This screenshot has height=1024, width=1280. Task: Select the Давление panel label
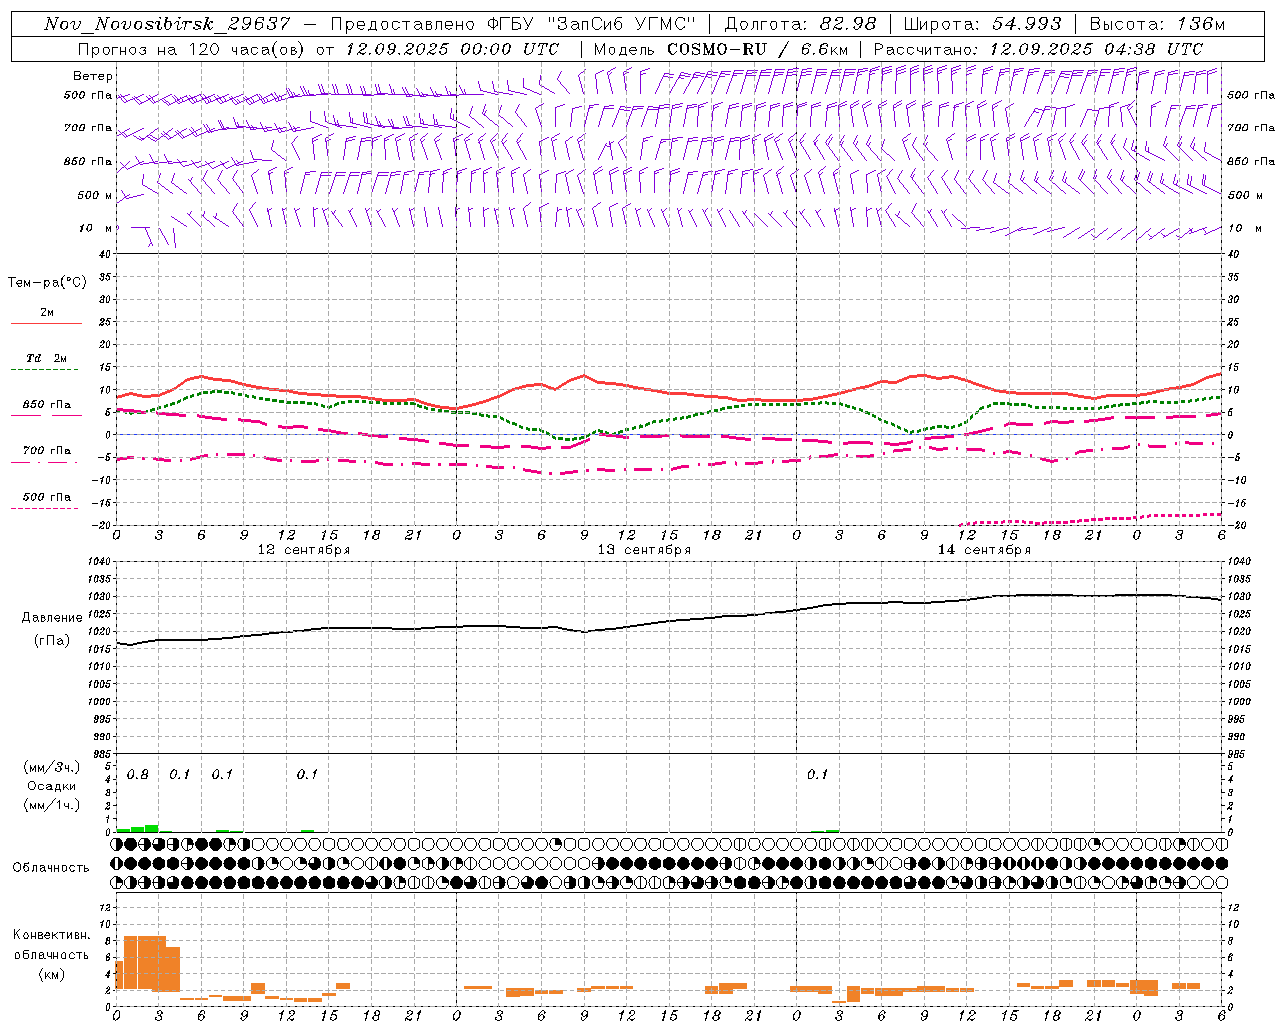coord(52,618)
